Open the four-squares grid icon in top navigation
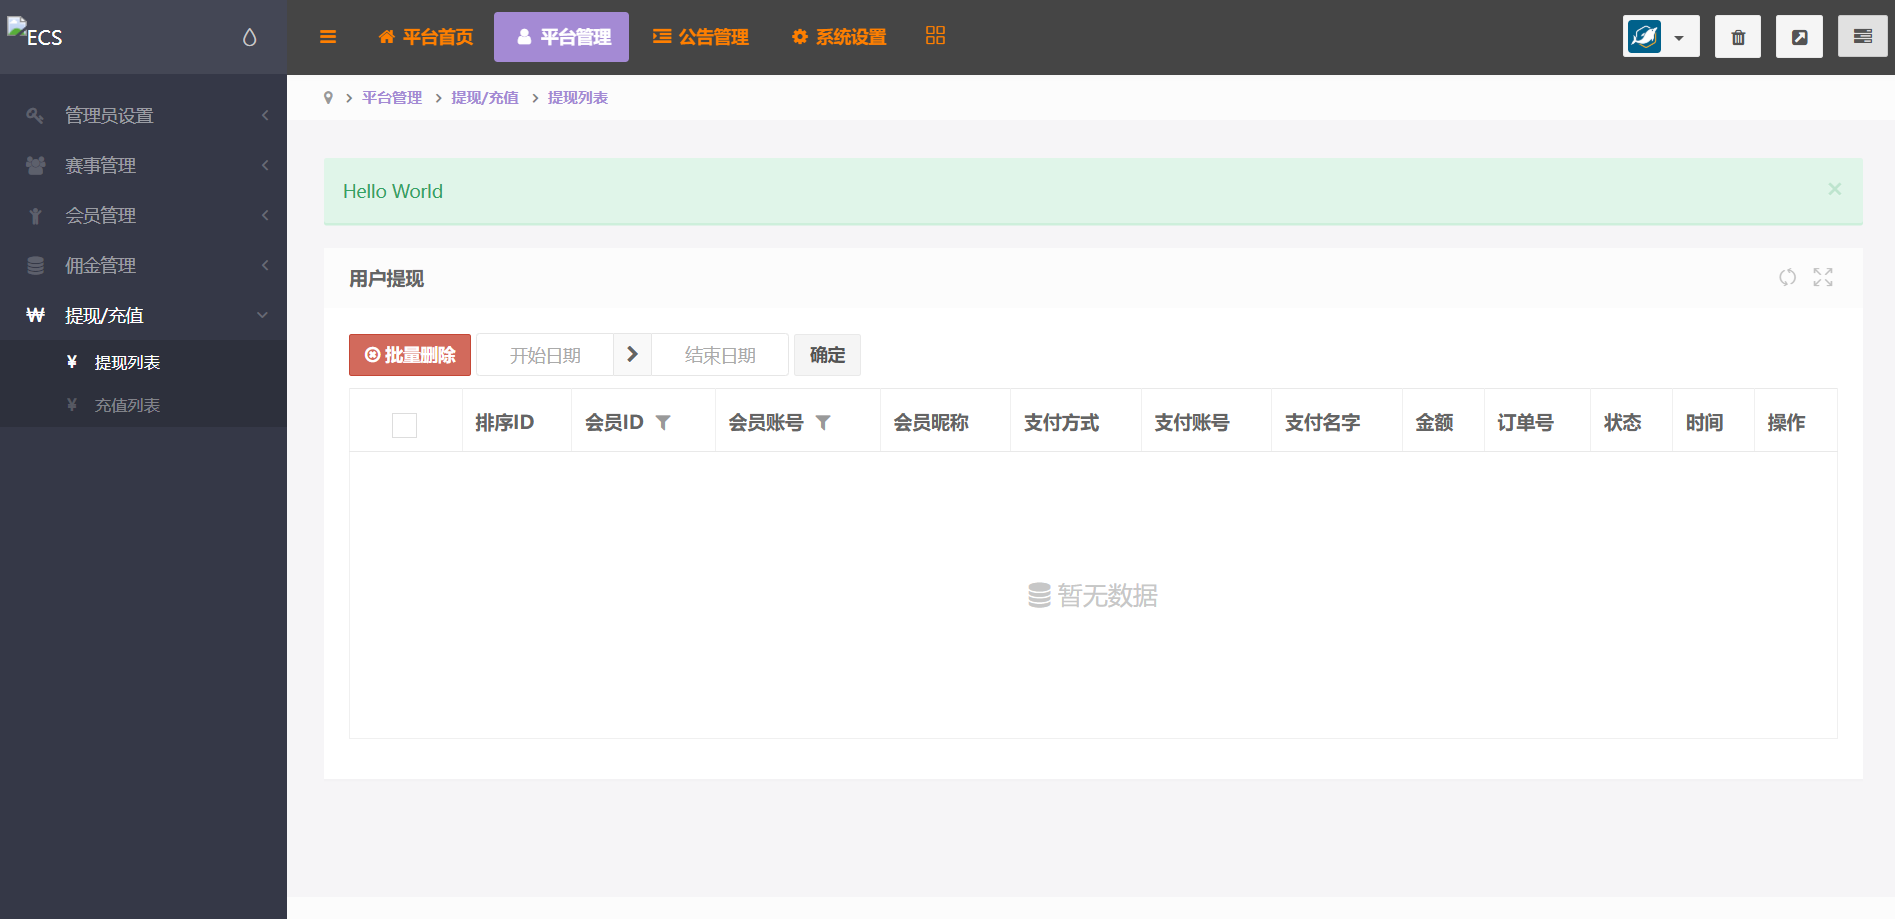The width and height of the screenshot is (1895, 919). (935, 36)
